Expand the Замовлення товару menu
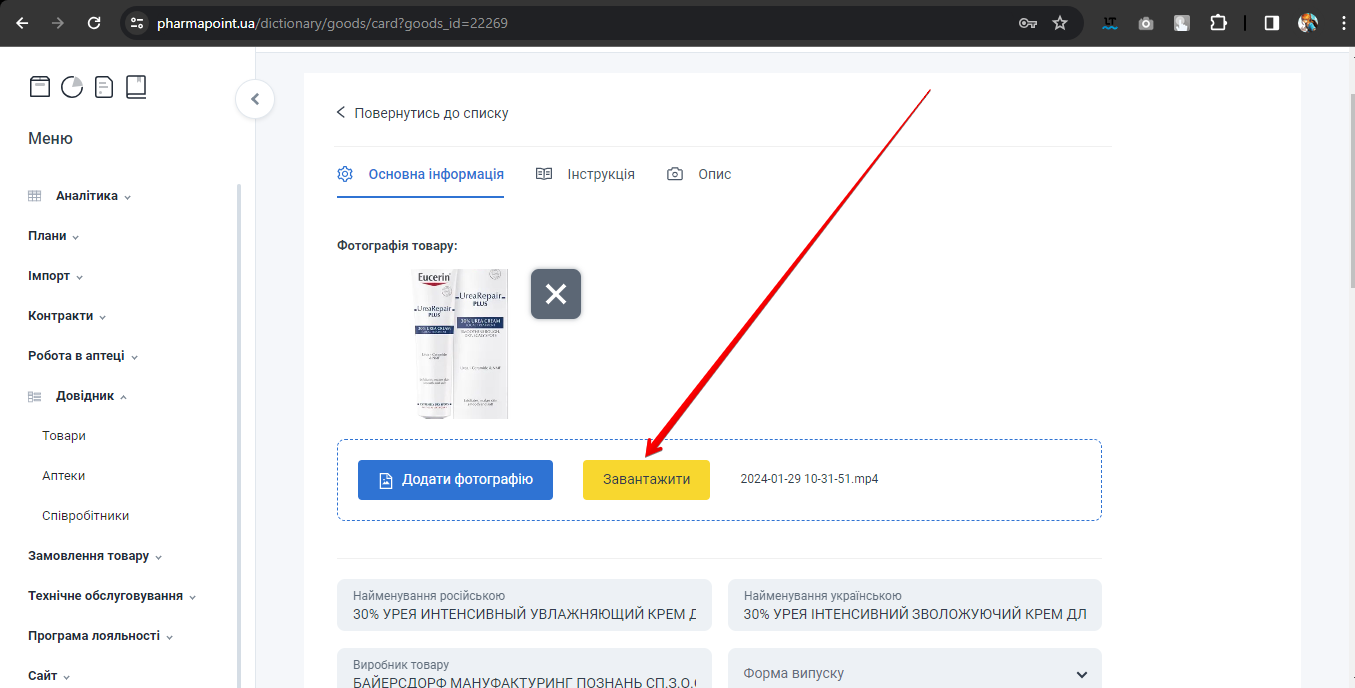Image resolution: width=1355 pixels, height=688 pixels. point(95,556)
